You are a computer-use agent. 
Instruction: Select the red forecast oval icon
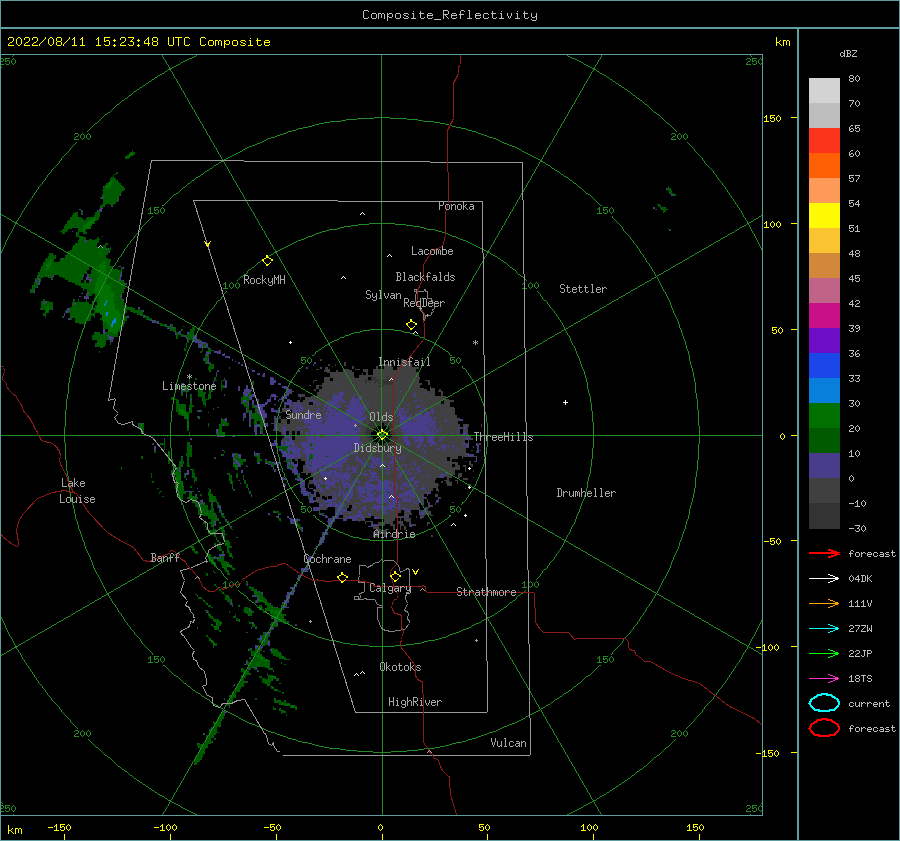[824, 728]
